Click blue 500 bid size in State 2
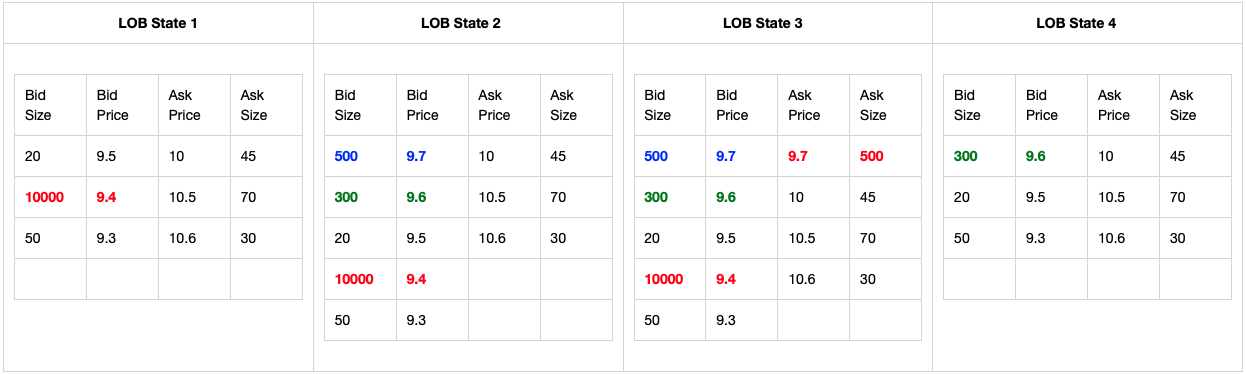This screenshot has width=1246, height=374. [x=347, y=156]
